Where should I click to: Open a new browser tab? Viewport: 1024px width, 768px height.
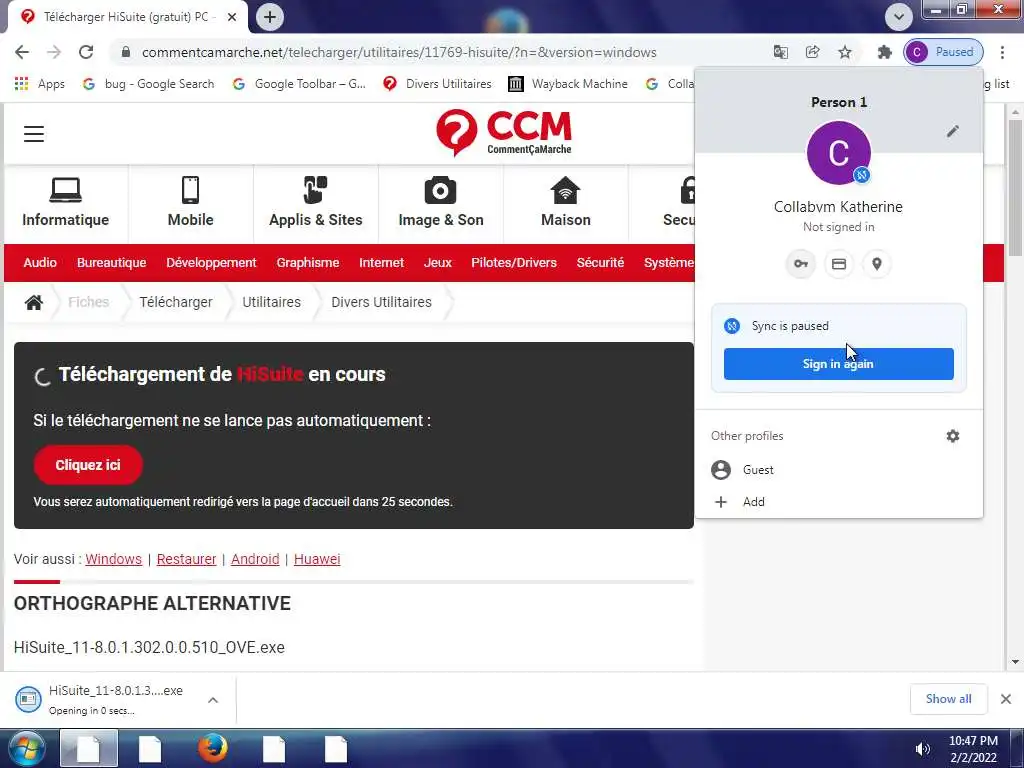(x=270, y=17)
